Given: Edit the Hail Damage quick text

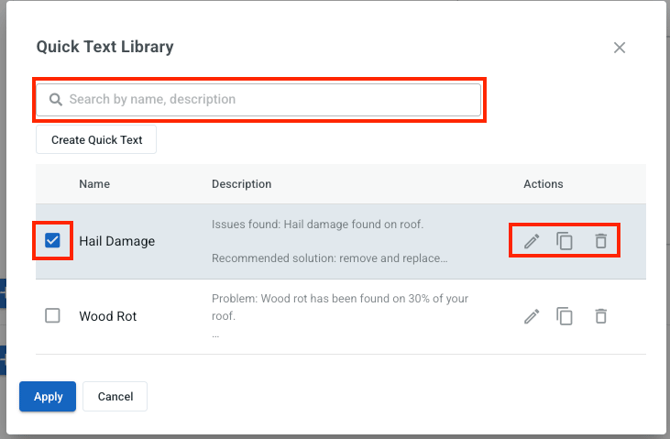Looking at the screenshot, I should tap(532, 241).
